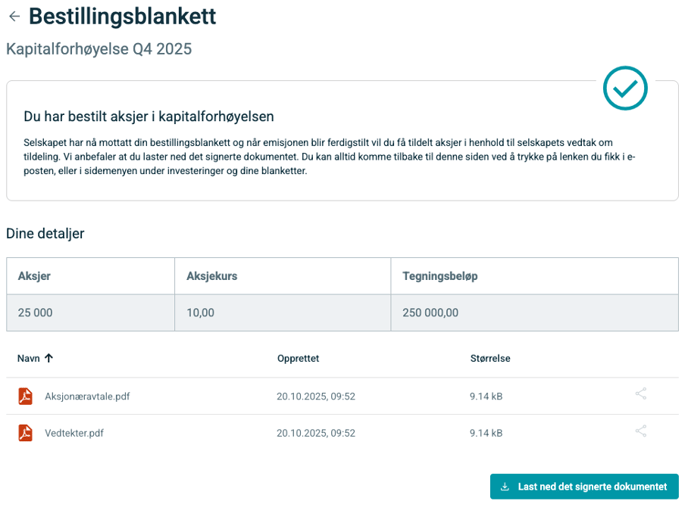Image resolution: width=688 pixels, height=507 pixels.
Task: Click the 9.14 kB size of Vedtekter.pdf
Action: click(x=486, y=433)
